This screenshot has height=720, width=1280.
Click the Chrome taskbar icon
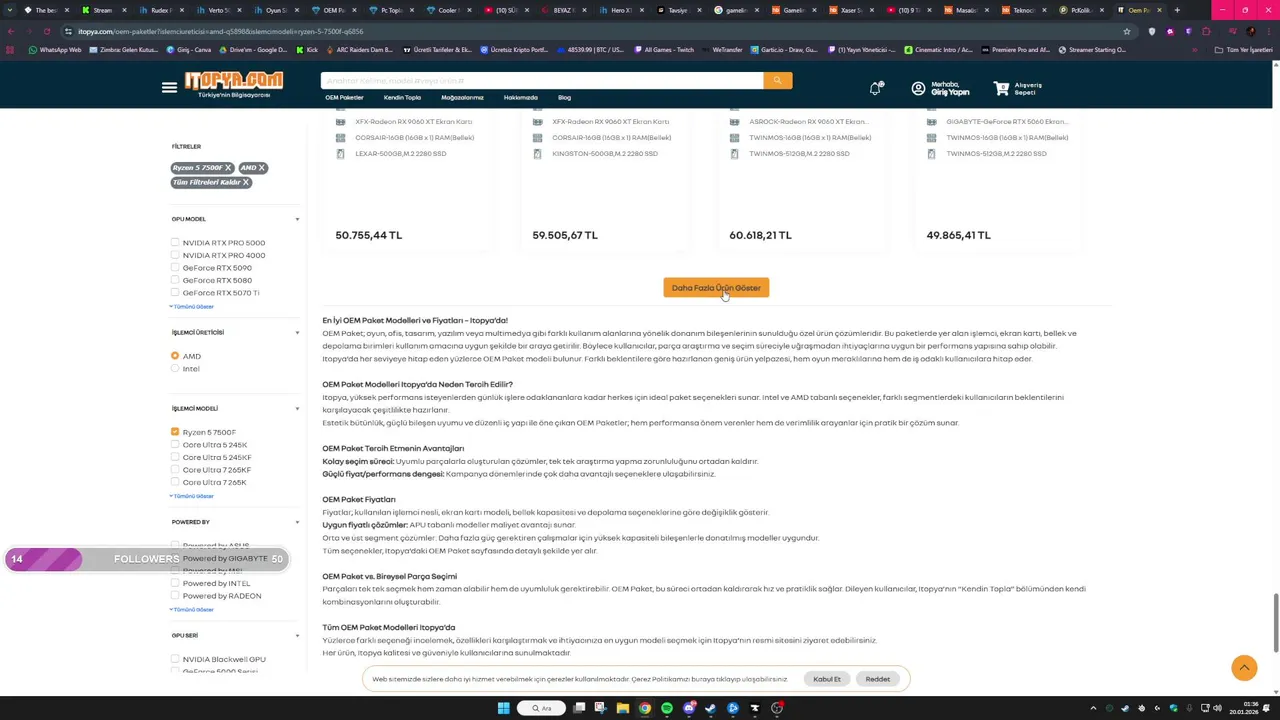click(x=645, y=708)
